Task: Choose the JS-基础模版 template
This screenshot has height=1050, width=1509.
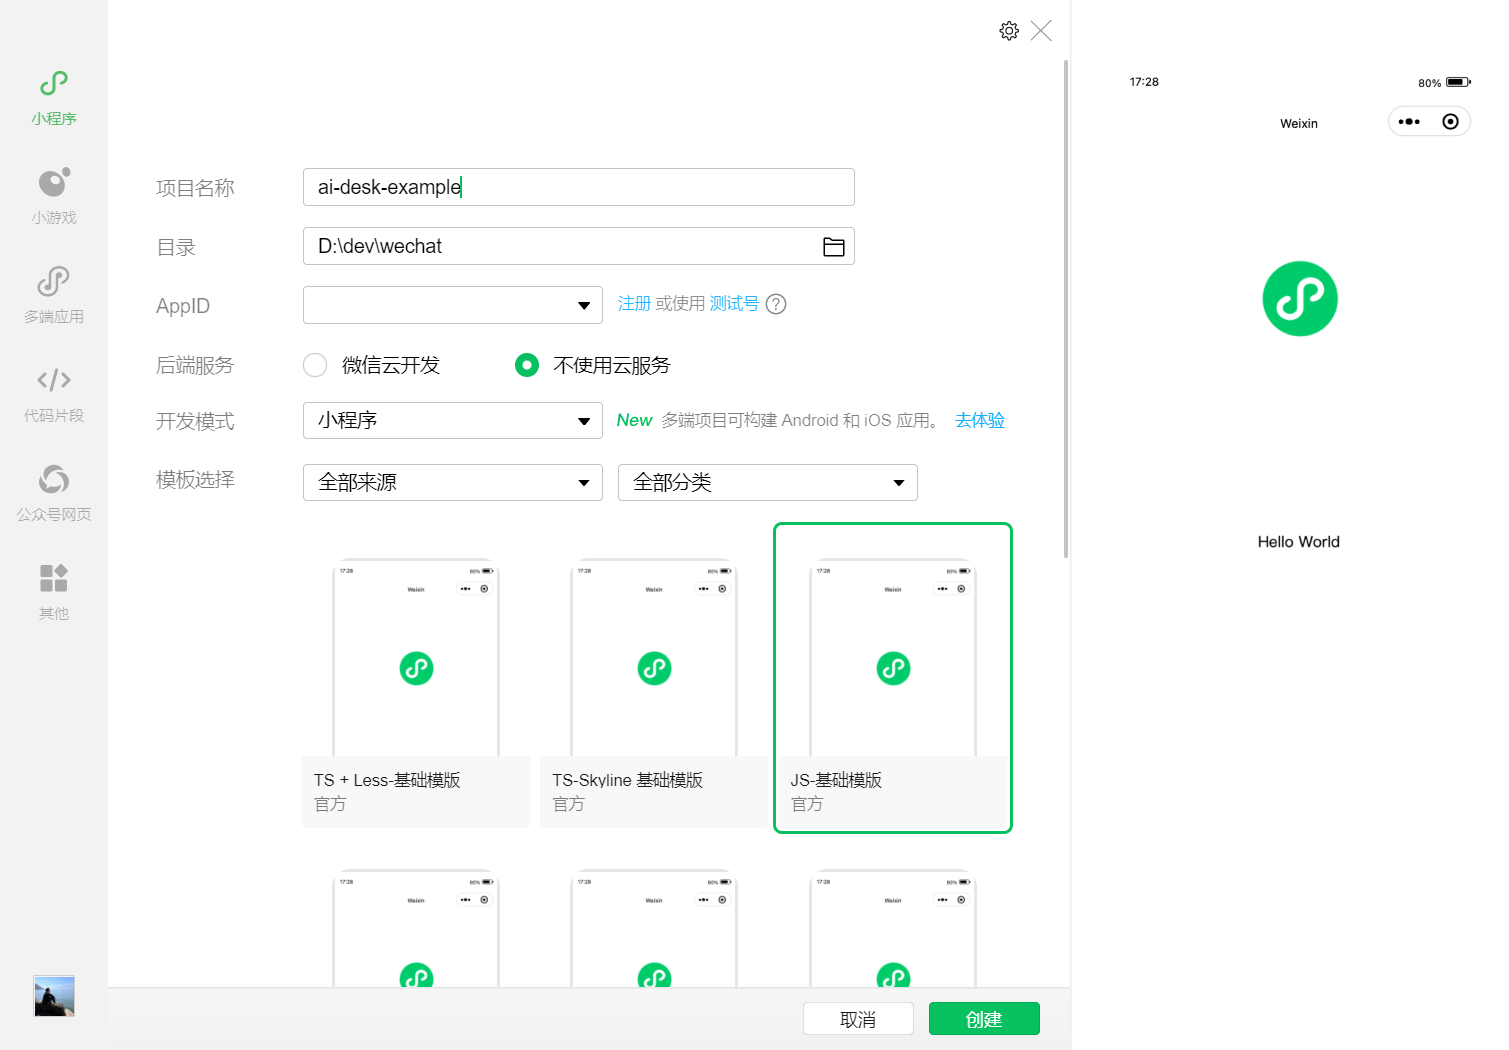Action: tap(893, 678)
